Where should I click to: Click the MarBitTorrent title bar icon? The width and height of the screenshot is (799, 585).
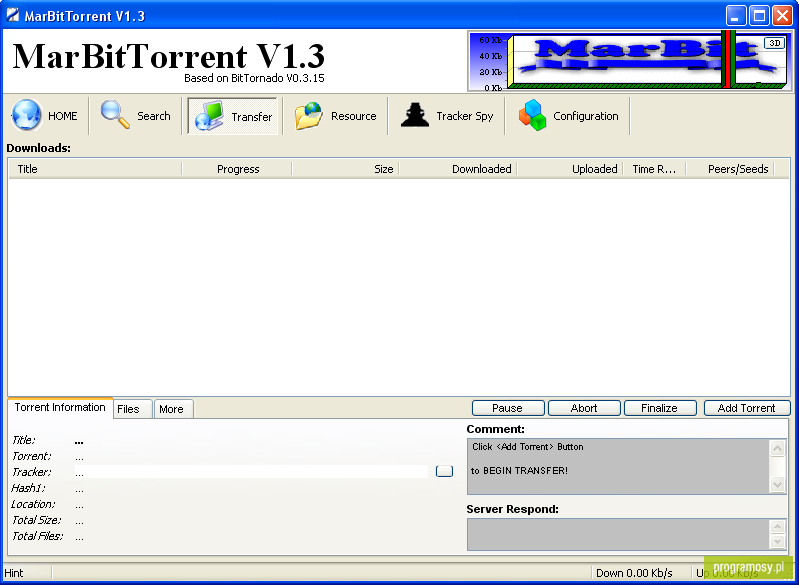pyautogui.click(x=13, y=15)
